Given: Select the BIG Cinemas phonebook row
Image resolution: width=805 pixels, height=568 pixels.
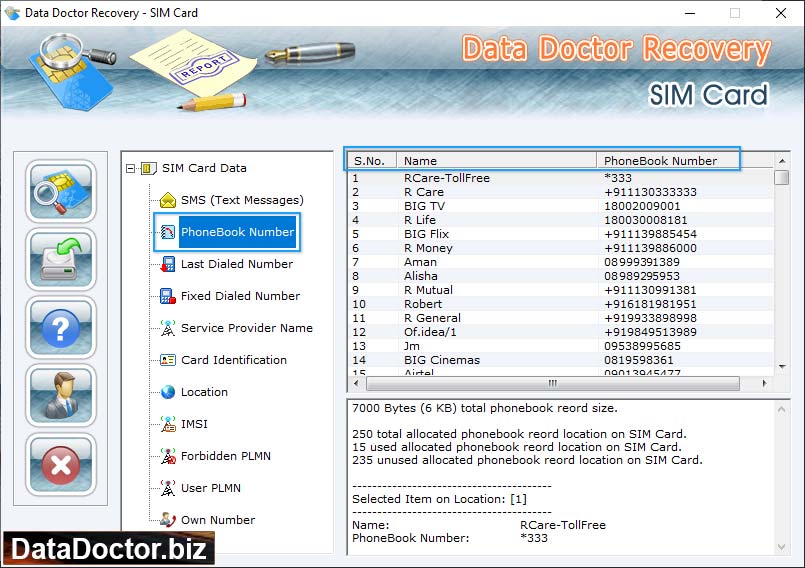Looking at the screenshot, I should point(441,360).
